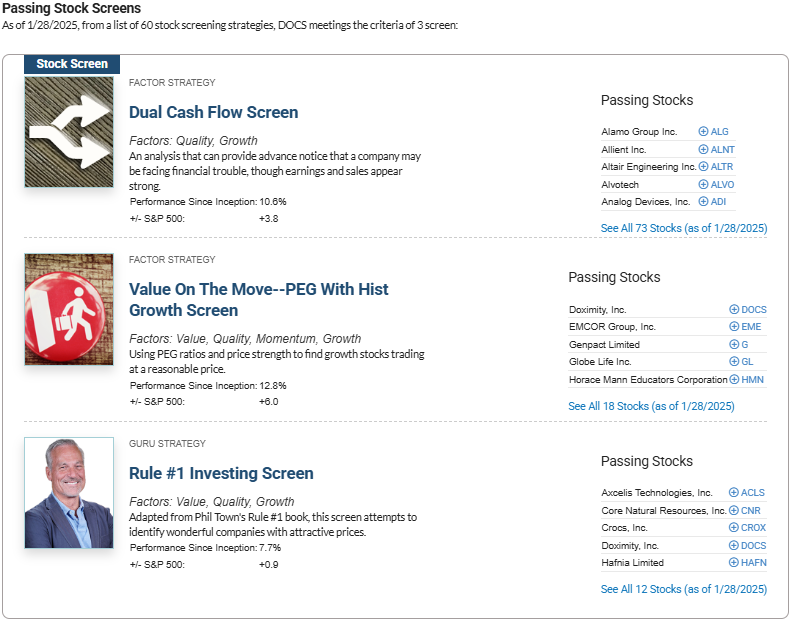
Task: Click EMCOR Group, Inc. company name
Action: [x=612, y=327]
